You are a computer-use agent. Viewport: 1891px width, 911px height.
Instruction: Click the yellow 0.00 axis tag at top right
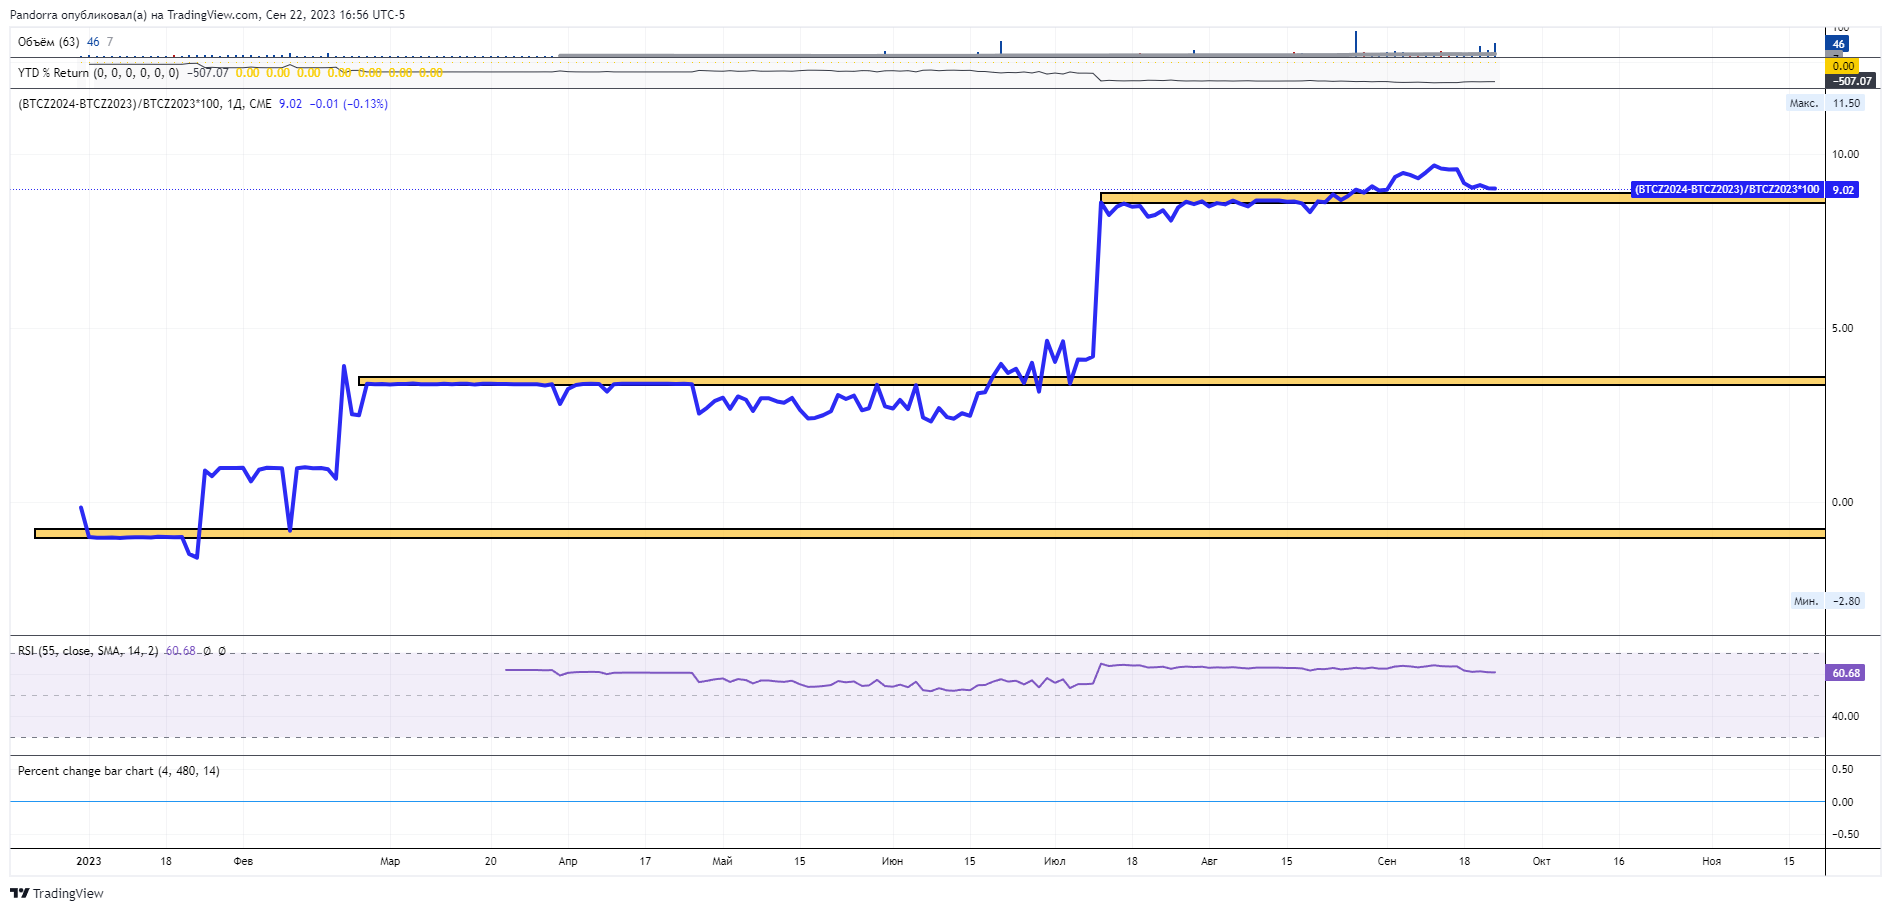[x=1844, y=66]
